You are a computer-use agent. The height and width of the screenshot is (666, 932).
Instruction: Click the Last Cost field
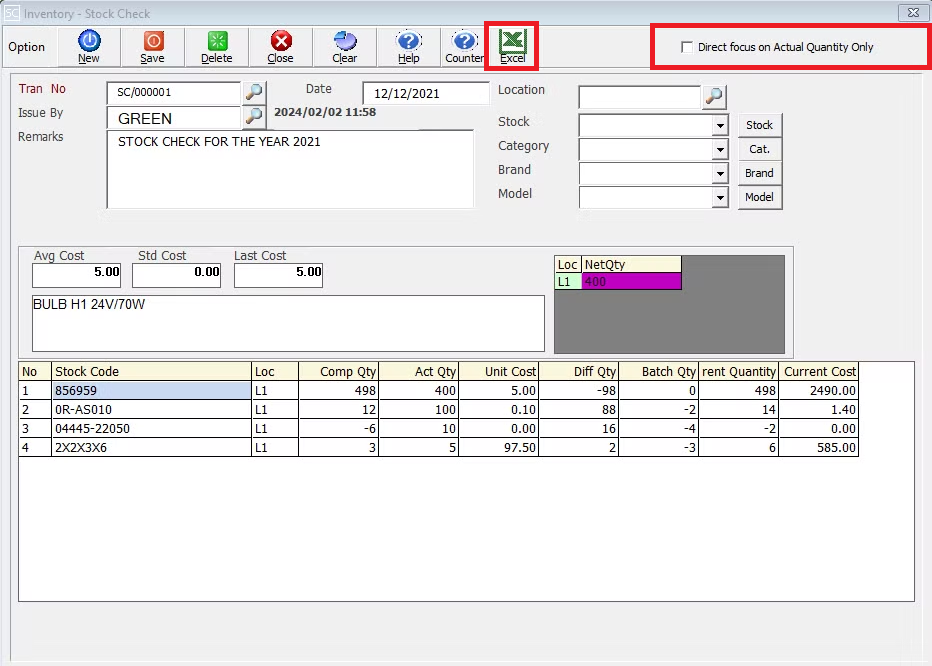[278, 275]
